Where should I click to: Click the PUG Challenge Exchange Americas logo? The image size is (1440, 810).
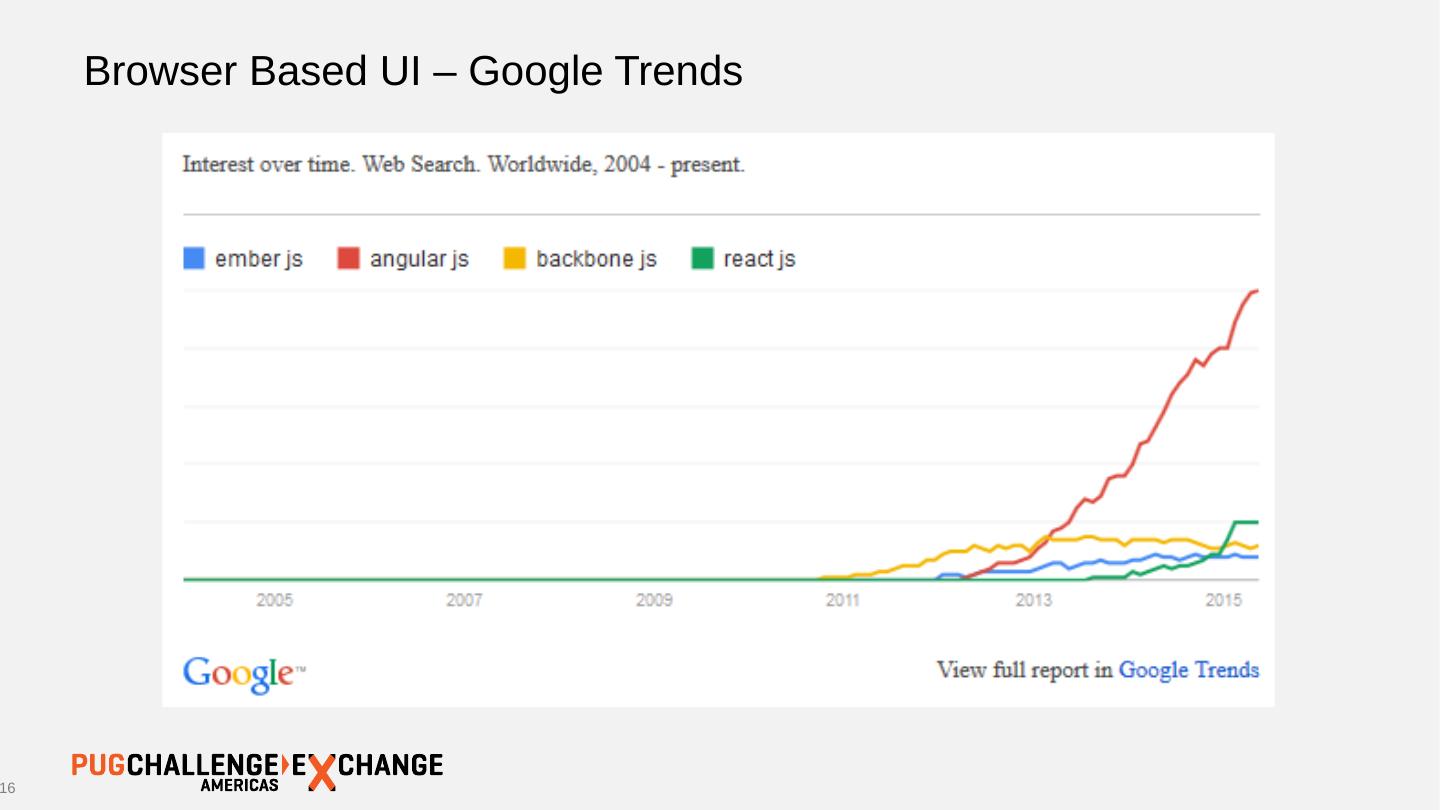[x=257, y=770]
